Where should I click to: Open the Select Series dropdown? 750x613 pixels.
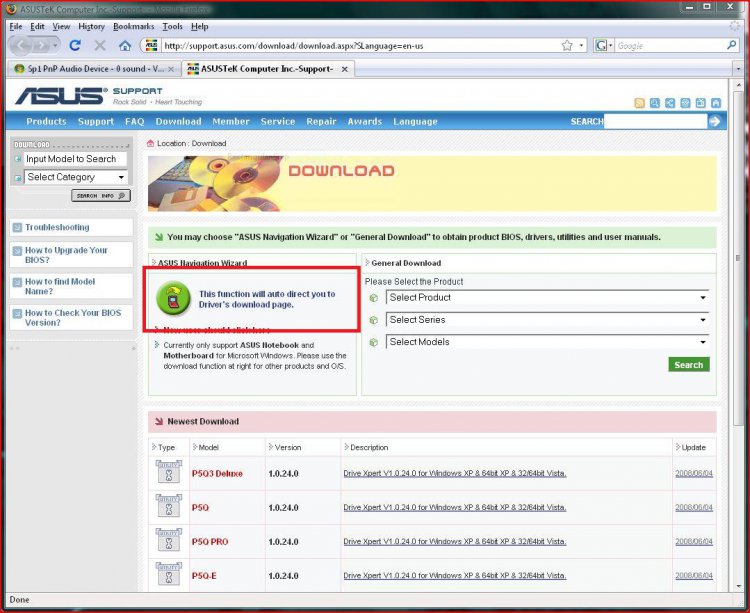(x=547, y=319)
